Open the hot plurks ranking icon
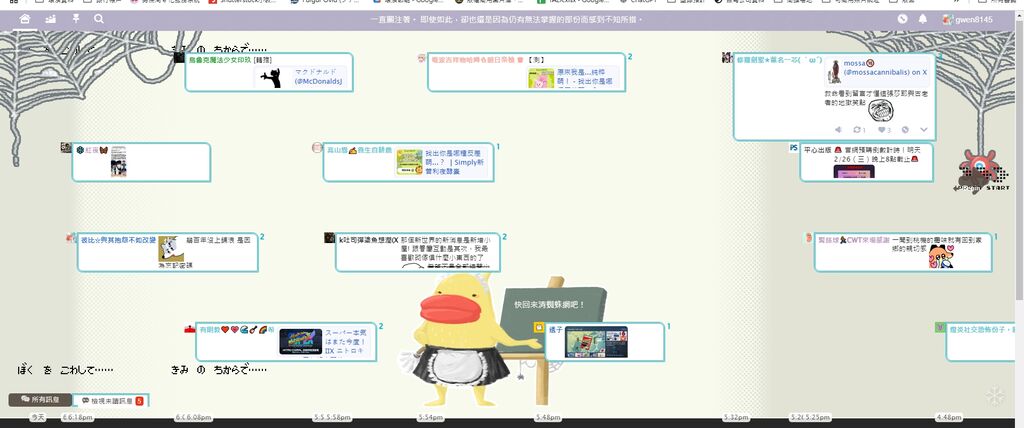This screenshot has height=428, width=1024. click(50, 20)
